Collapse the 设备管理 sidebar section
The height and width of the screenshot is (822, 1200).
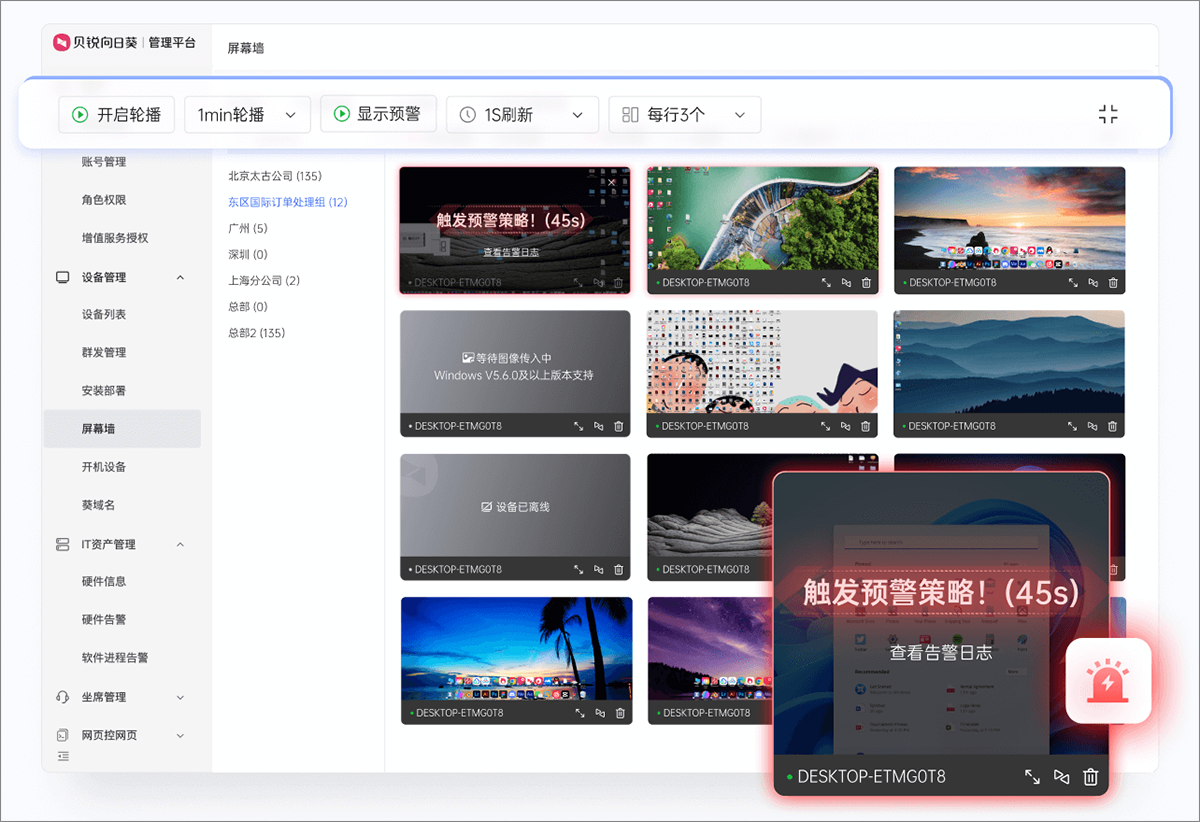(180, 277)
